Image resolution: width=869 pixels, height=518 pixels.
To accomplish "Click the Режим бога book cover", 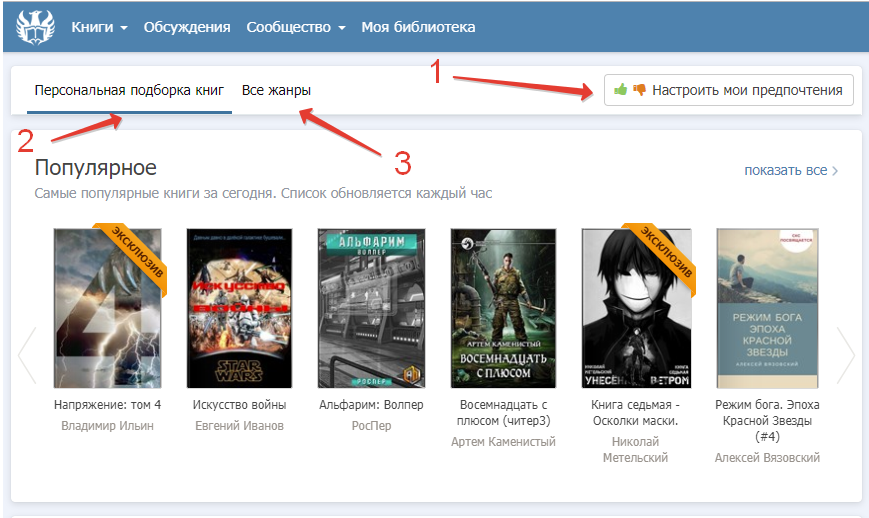I will coord(767,308).
